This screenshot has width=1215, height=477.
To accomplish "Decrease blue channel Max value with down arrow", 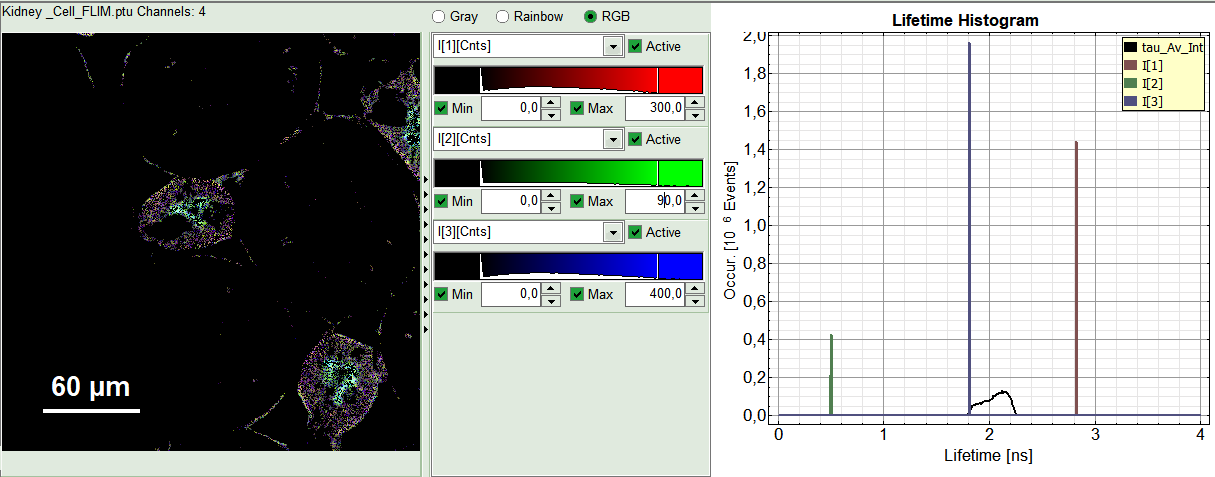I will (694, 300).
